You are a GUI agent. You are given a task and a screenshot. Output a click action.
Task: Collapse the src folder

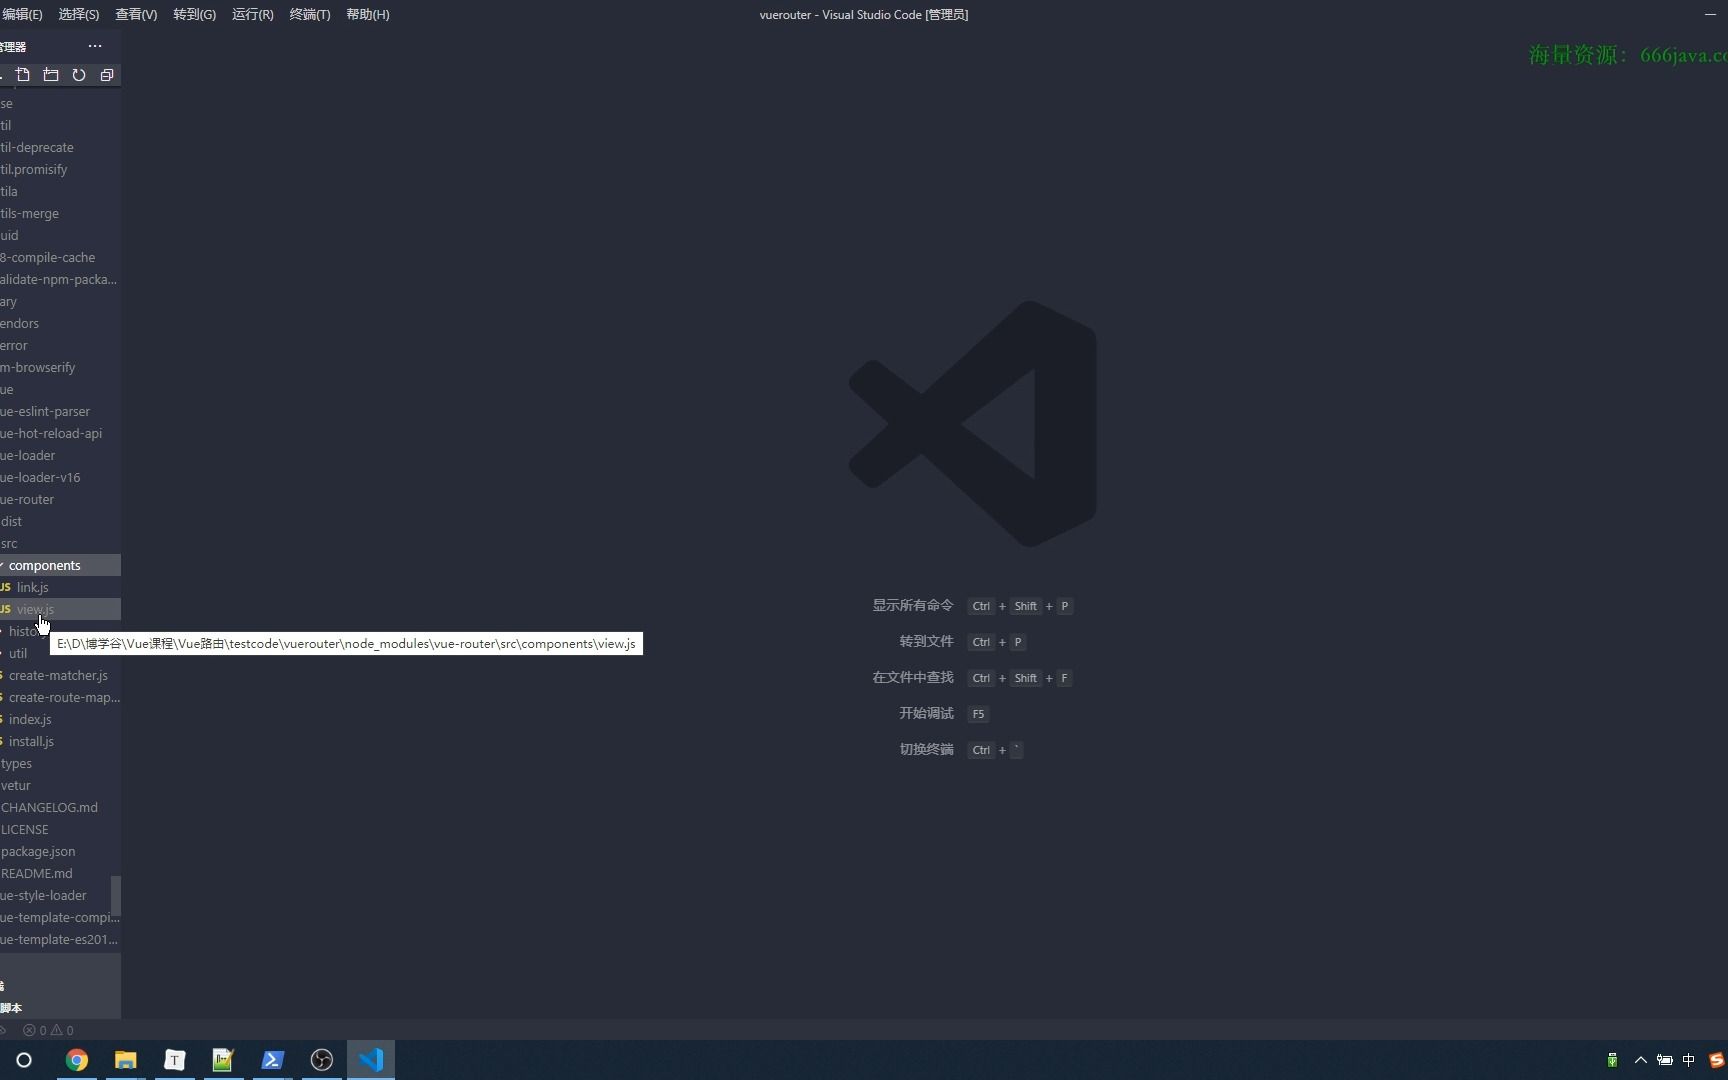coord(60,543)
